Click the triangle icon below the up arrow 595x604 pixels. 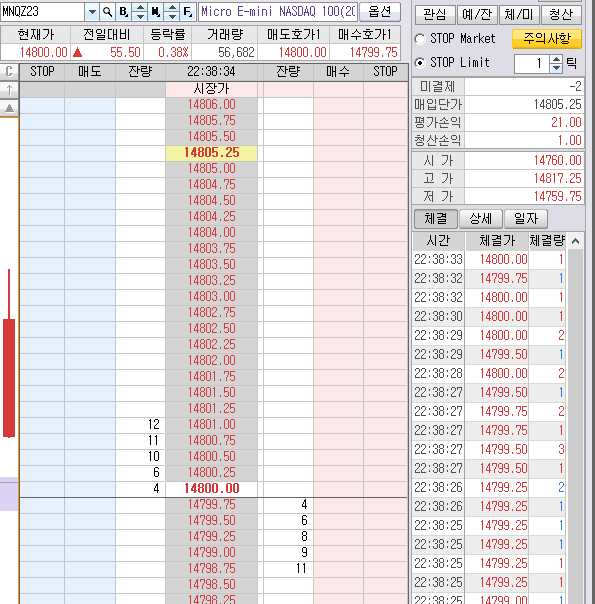pyautogui.click(x=9, y=108)
